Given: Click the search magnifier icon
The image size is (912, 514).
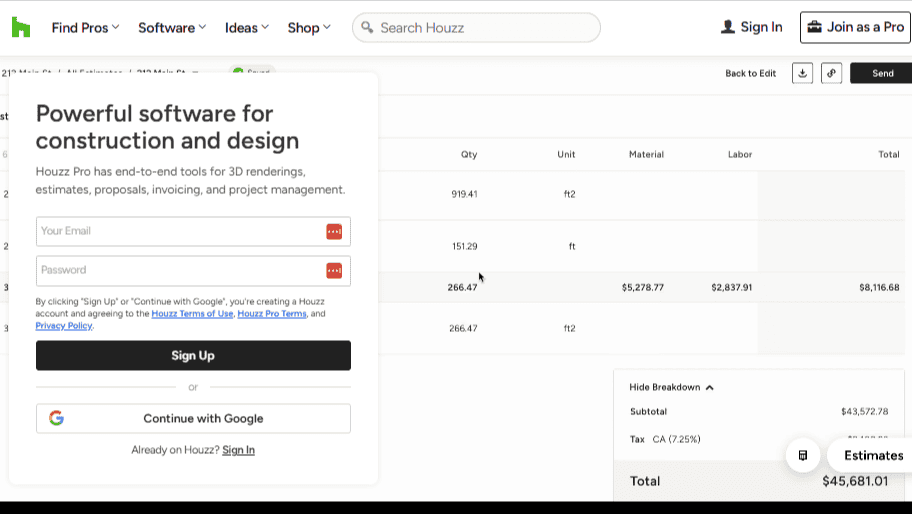Looking at the screenshot, I should coord(367,27).
